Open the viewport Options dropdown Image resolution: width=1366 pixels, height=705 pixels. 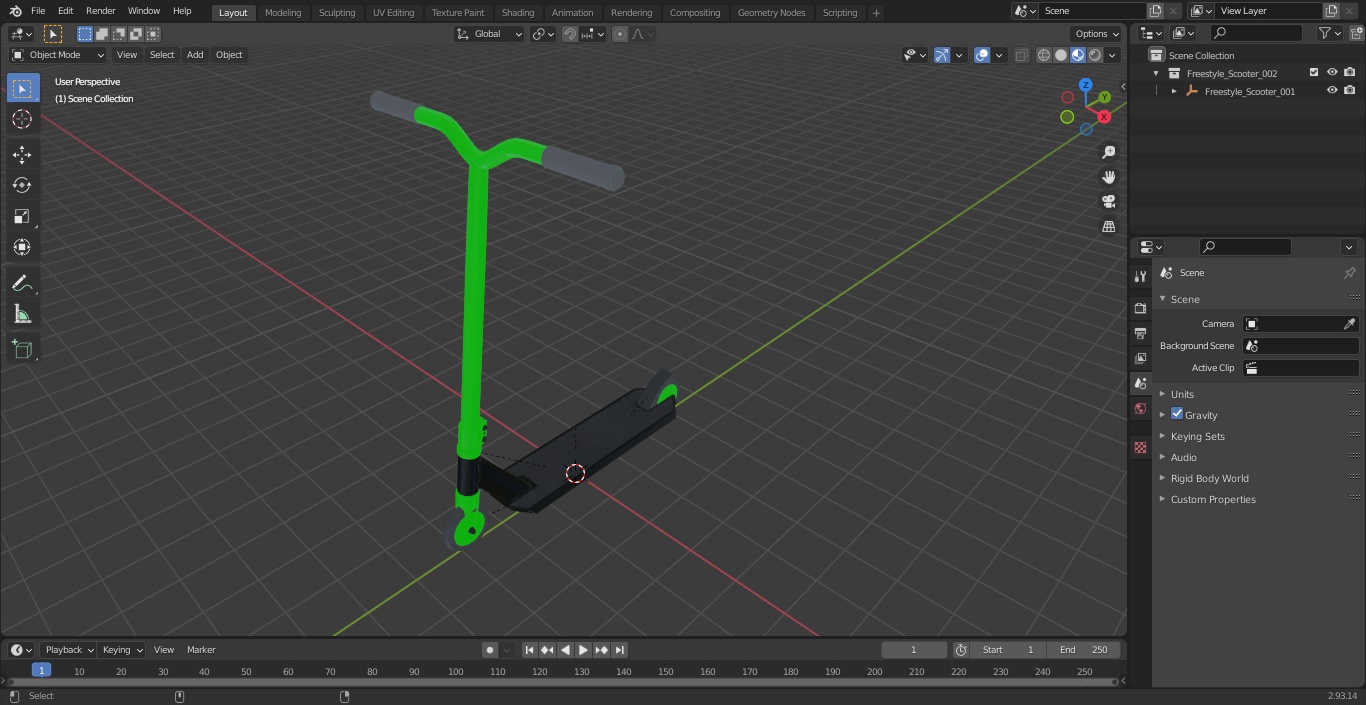(1097, 34)
